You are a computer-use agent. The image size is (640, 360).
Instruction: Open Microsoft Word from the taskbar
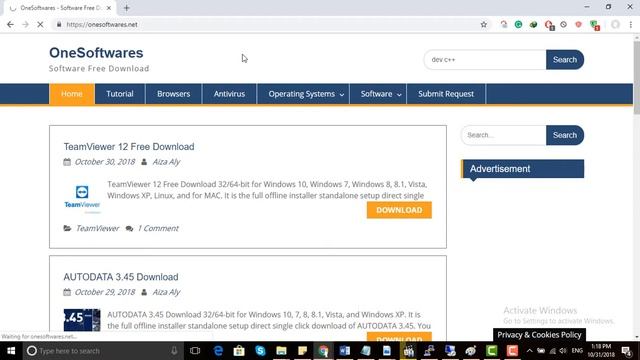[x=344, y=351]
